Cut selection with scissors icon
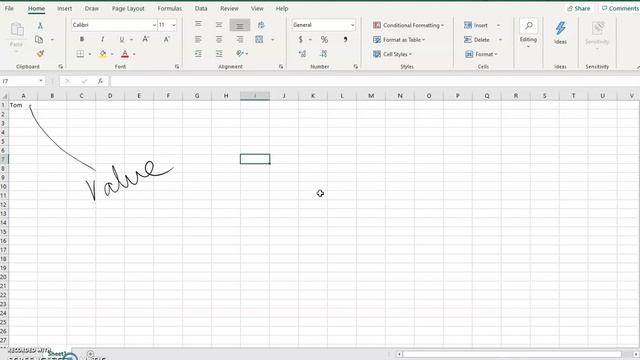640x360 pixels. pos(40,25)
